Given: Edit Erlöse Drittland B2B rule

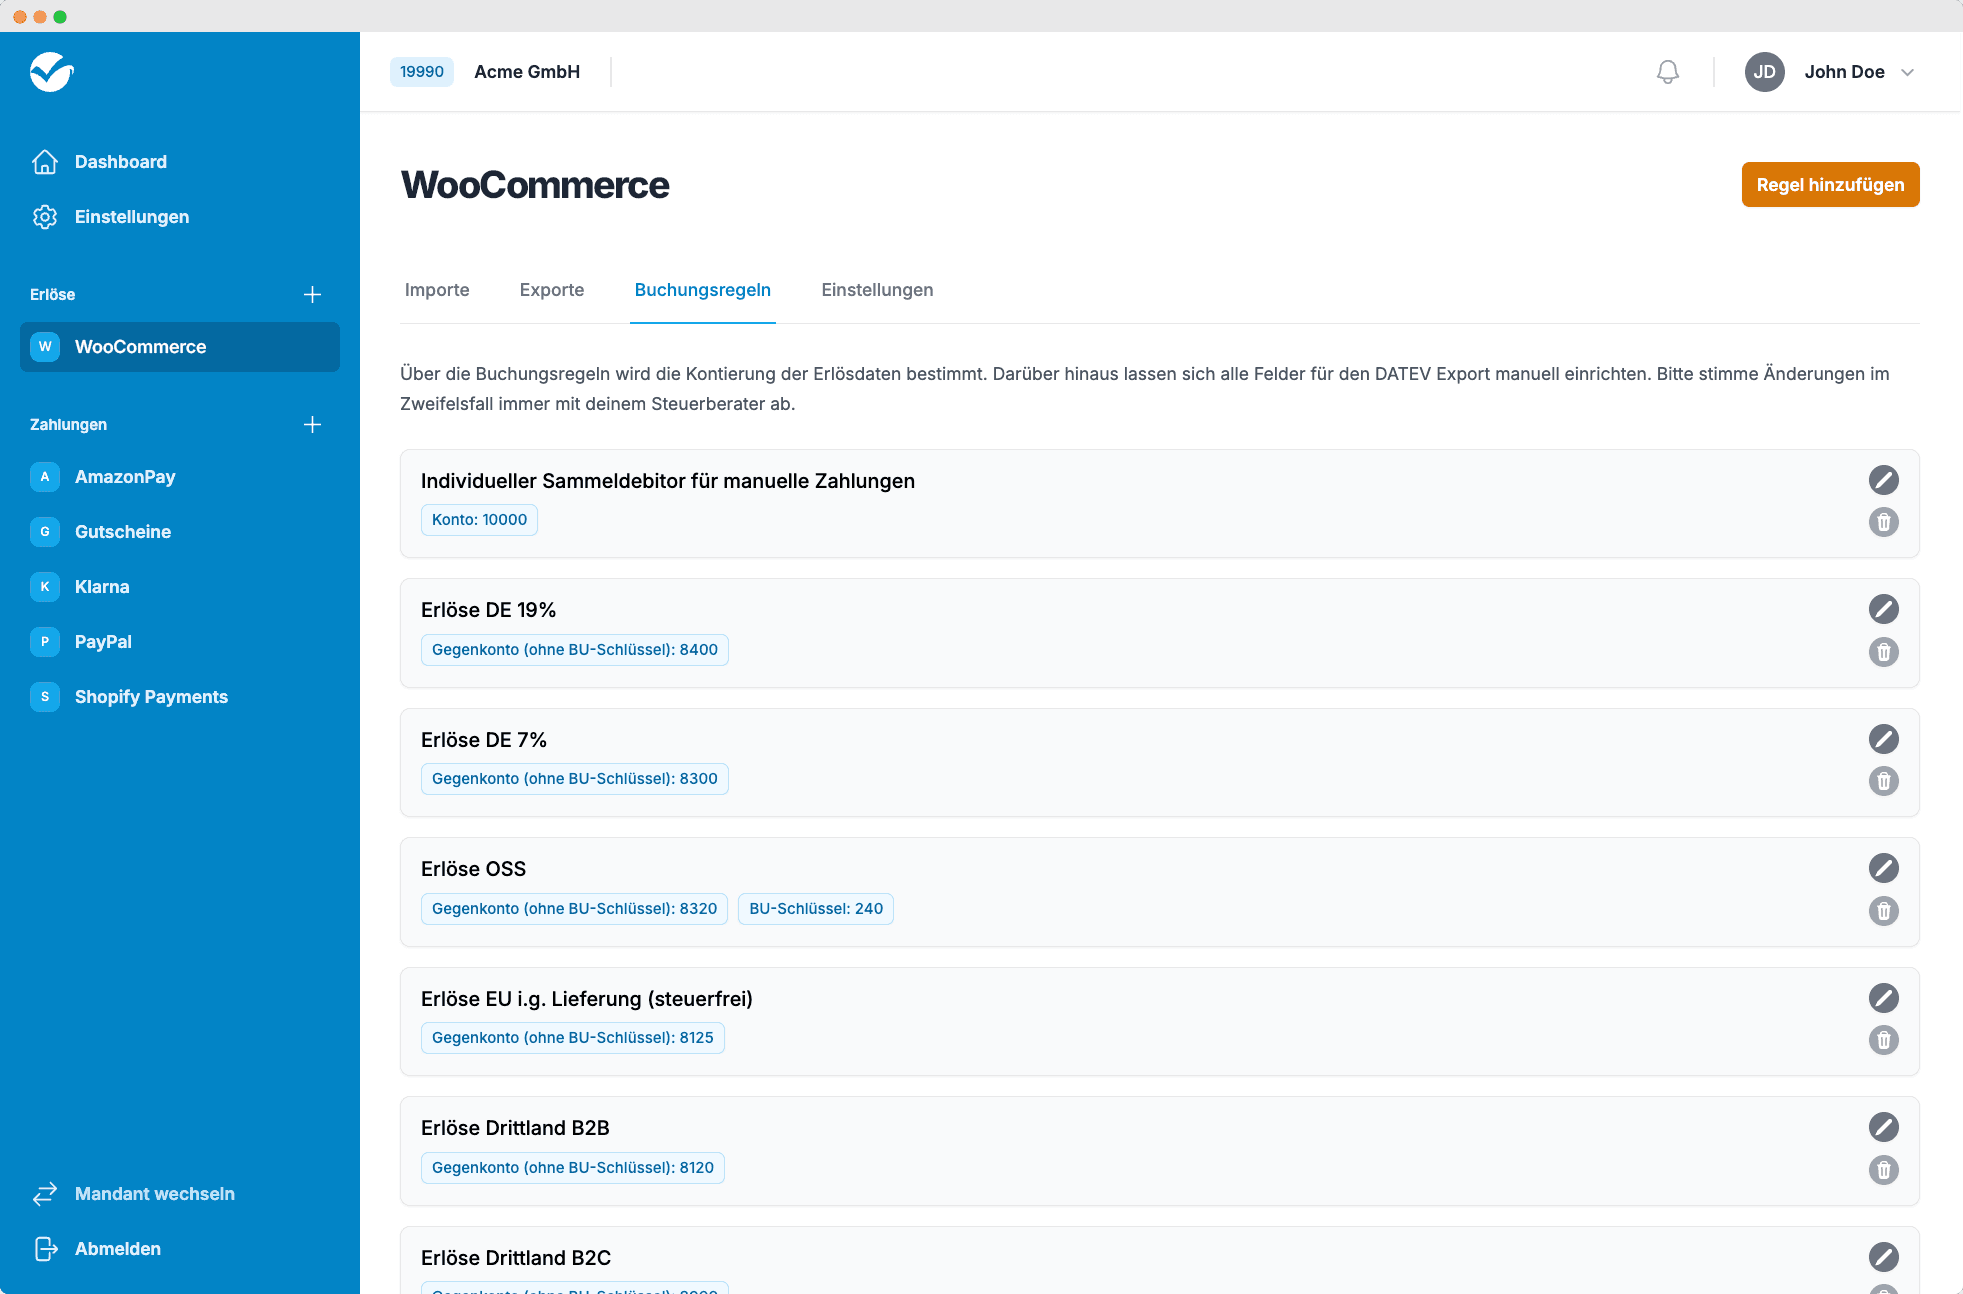Looking at the screenshot, I should 1883,1127.
